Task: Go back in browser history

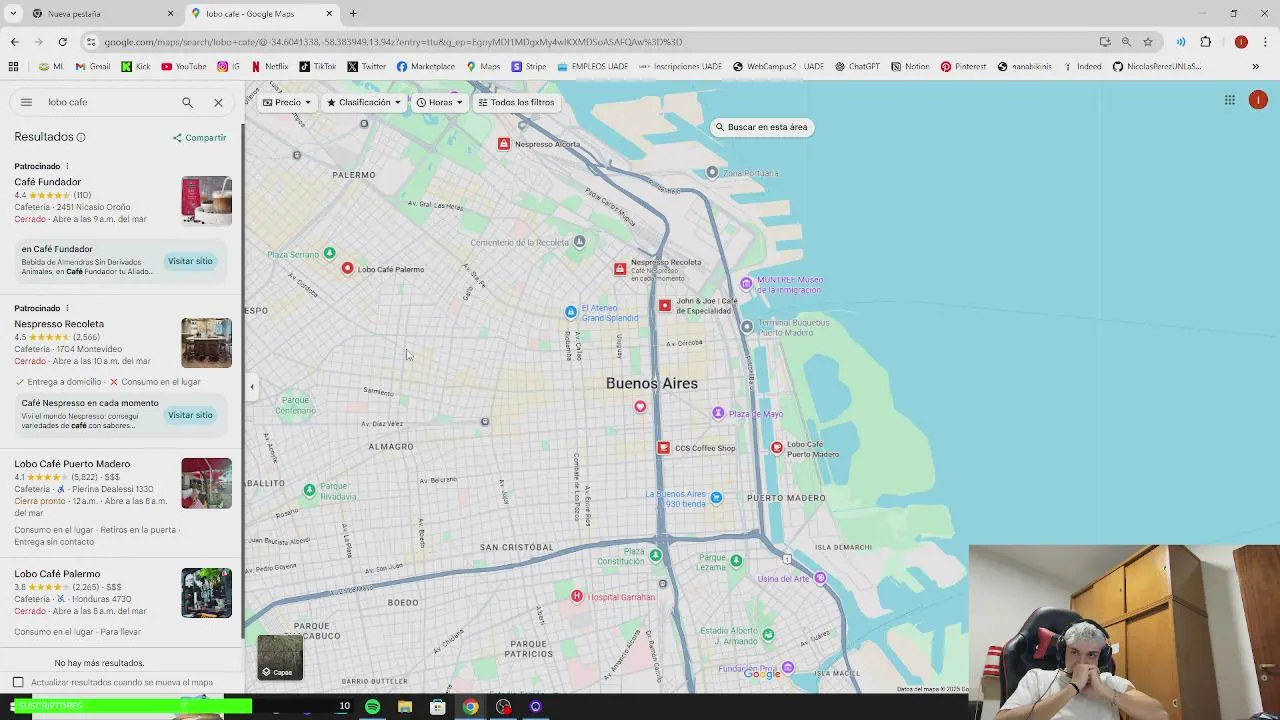Action: (14, 42)
